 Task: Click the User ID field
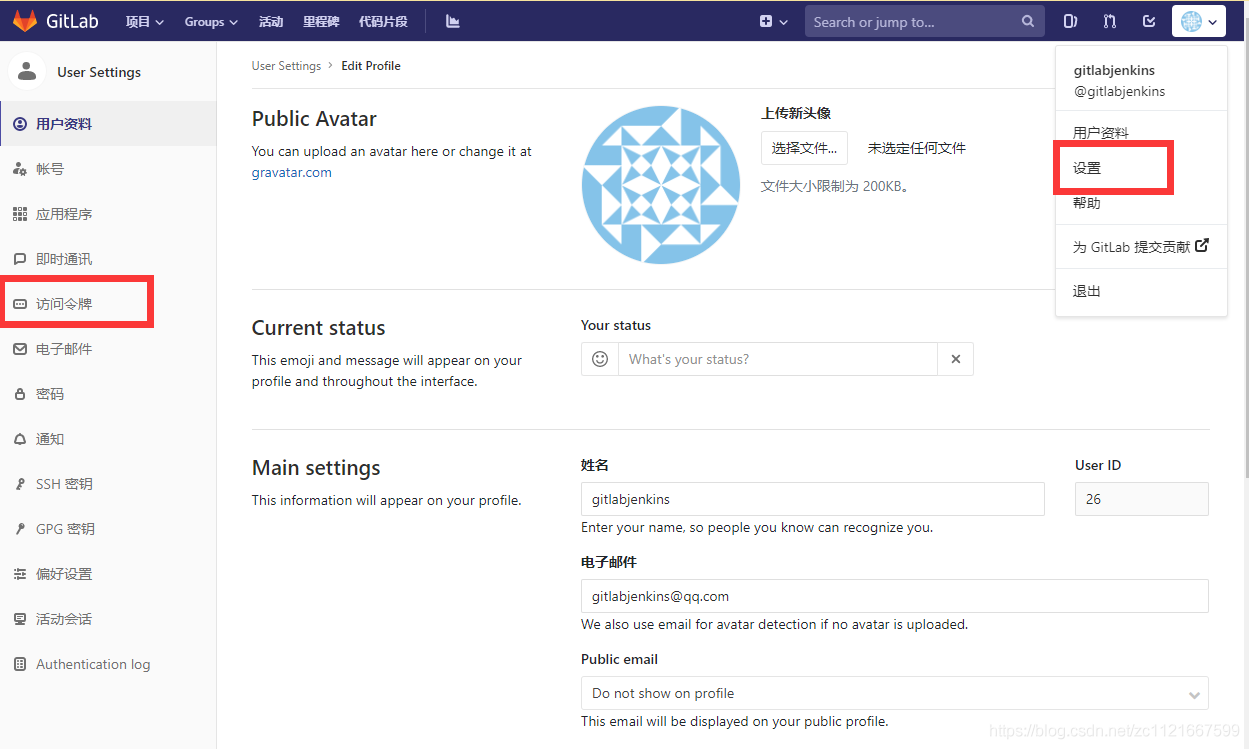tap(1141, 499)
